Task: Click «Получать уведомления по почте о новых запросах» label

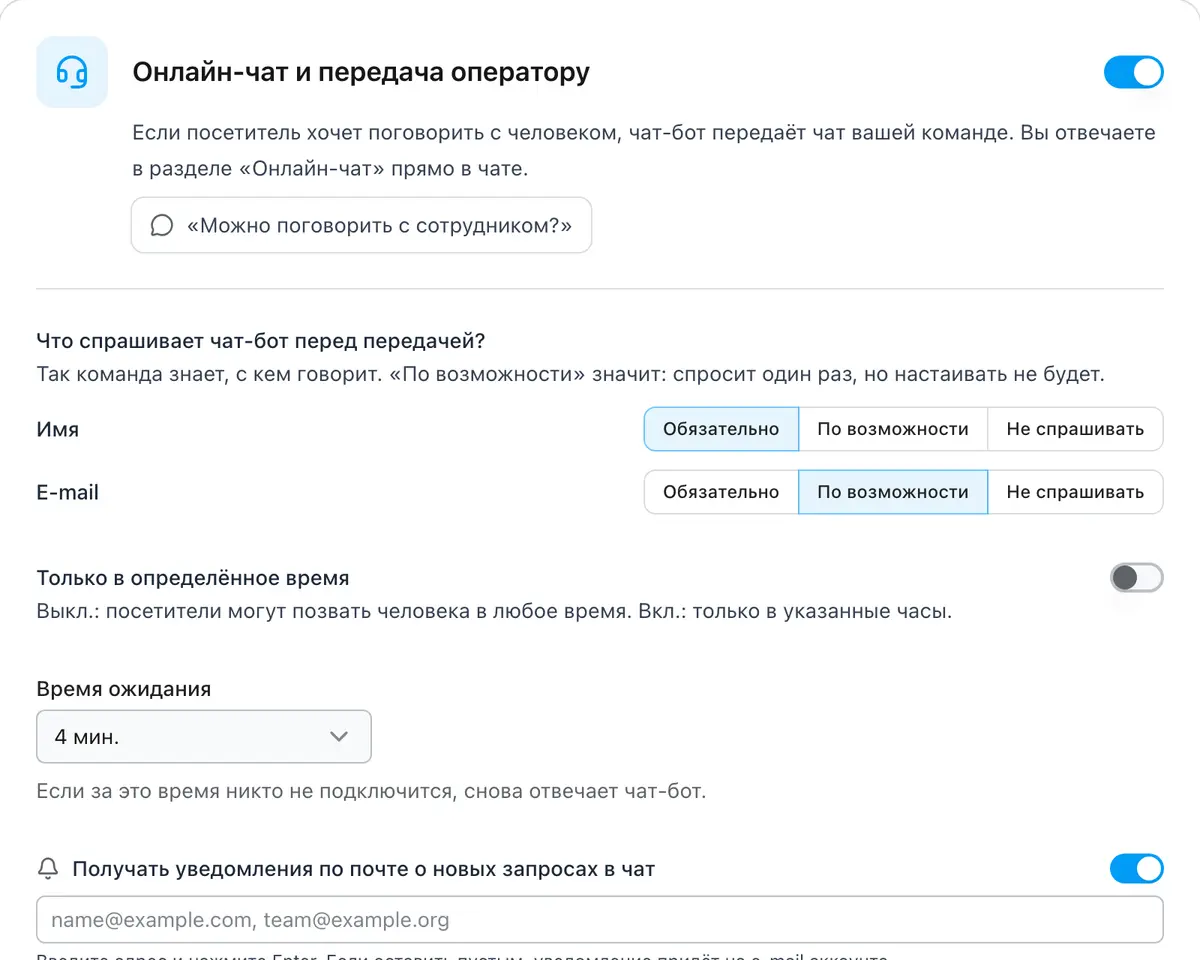Action: pyautogui.click(x=363, y=869)
